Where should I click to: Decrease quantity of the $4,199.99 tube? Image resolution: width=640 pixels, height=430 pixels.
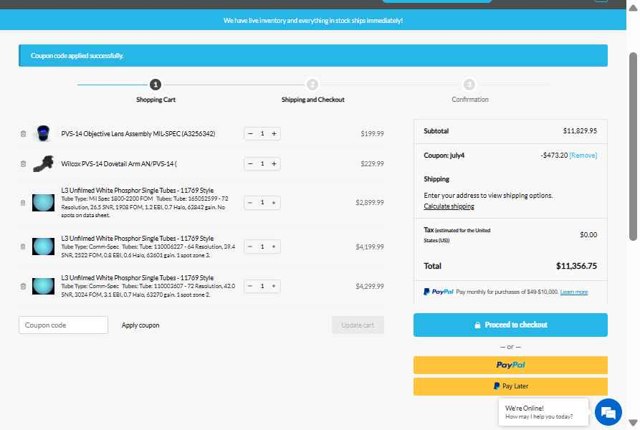251,246
